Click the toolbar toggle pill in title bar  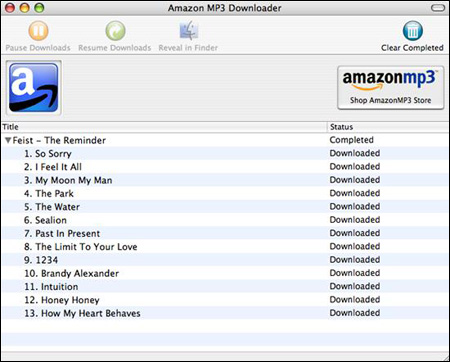438,8
